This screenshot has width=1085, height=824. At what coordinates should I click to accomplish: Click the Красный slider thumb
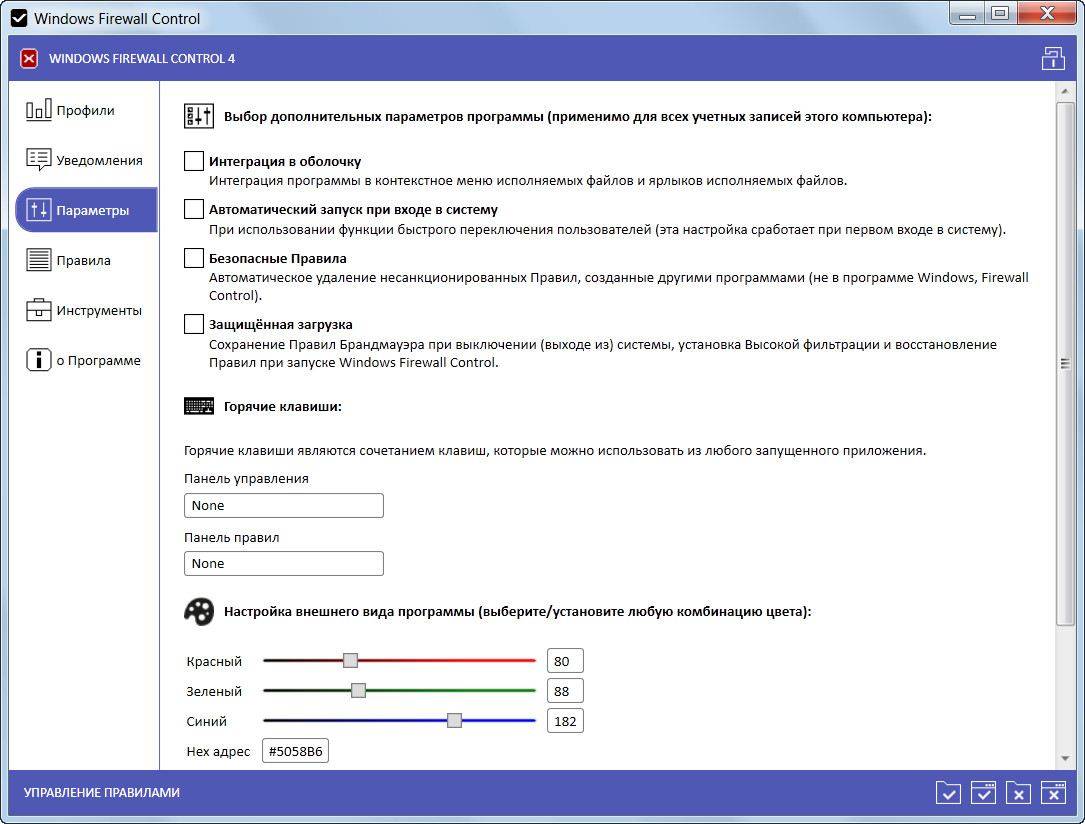click(350, 661)
